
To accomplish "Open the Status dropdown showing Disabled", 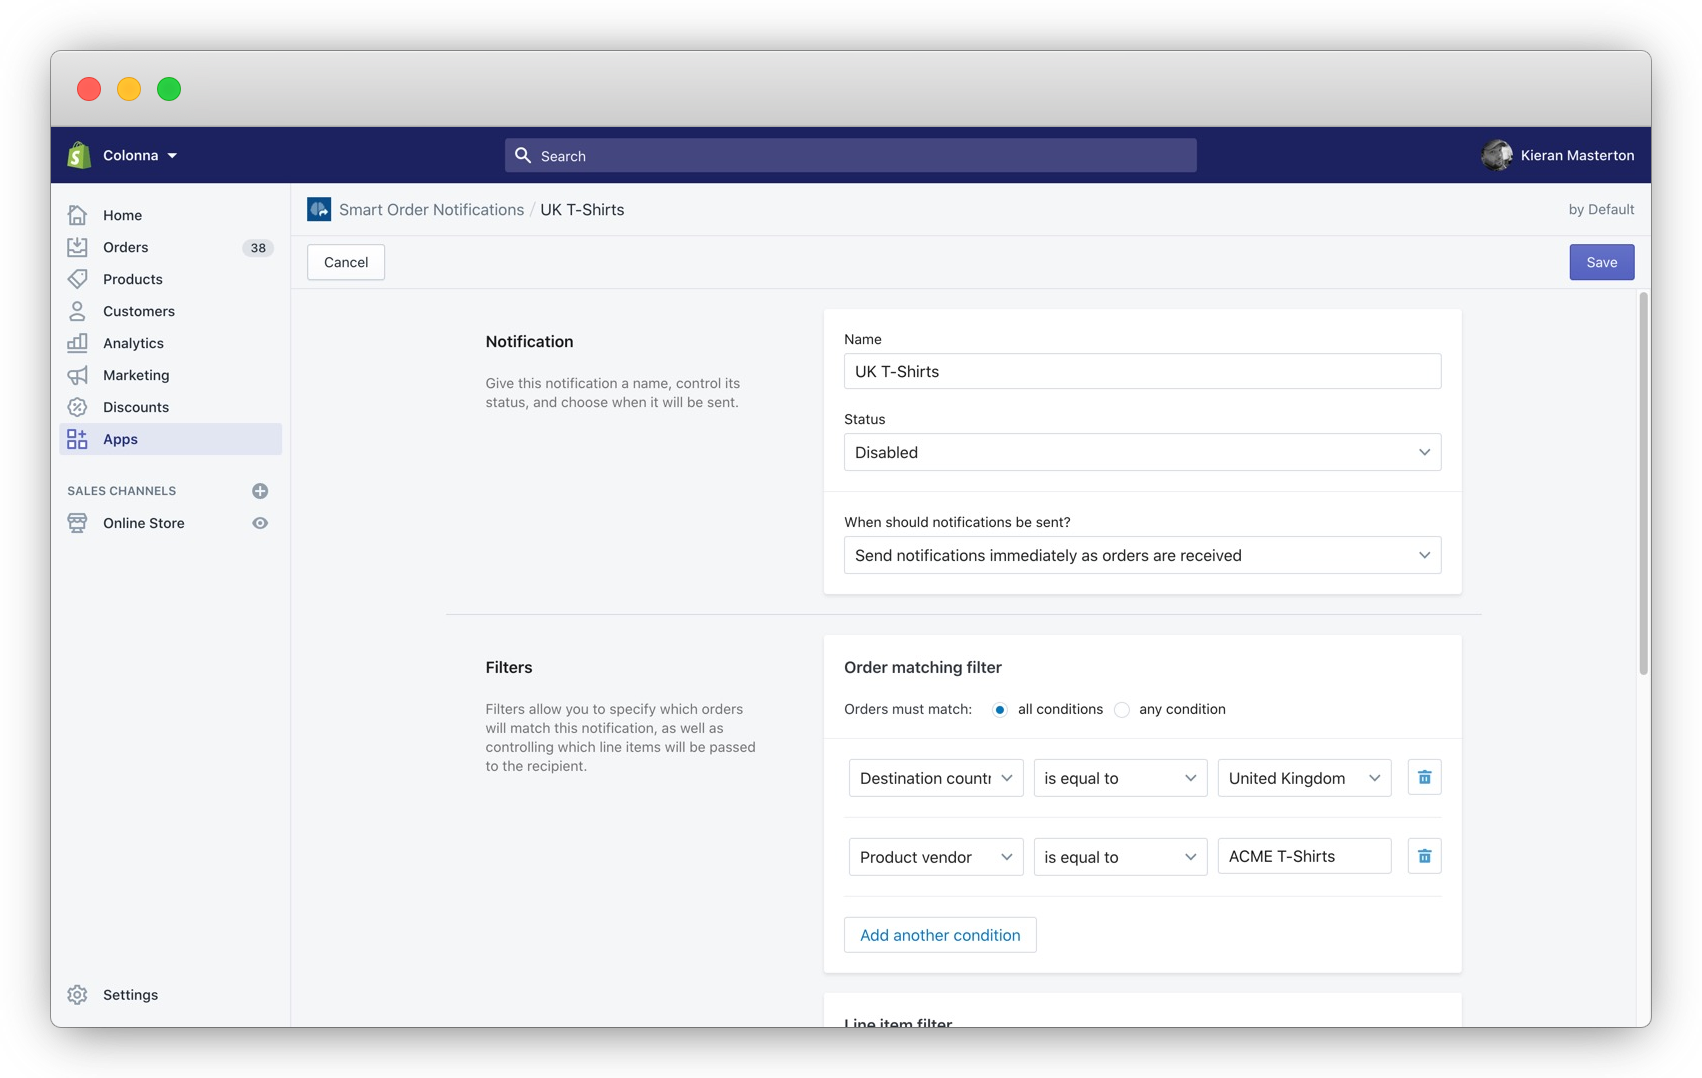I will 1142,452.
